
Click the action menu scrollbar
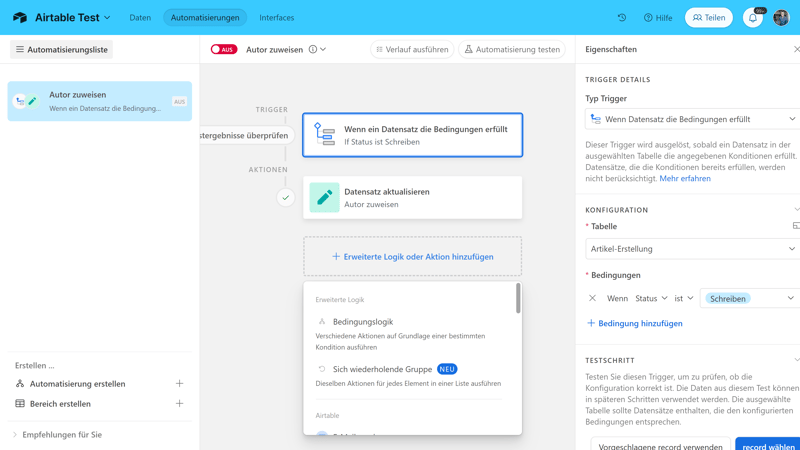pos(518,298)
